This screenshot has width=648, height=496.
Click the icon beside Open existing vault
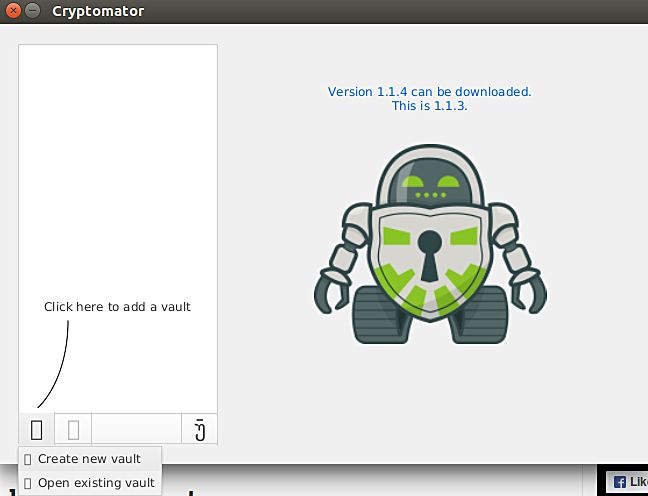[x=28, y=484]
